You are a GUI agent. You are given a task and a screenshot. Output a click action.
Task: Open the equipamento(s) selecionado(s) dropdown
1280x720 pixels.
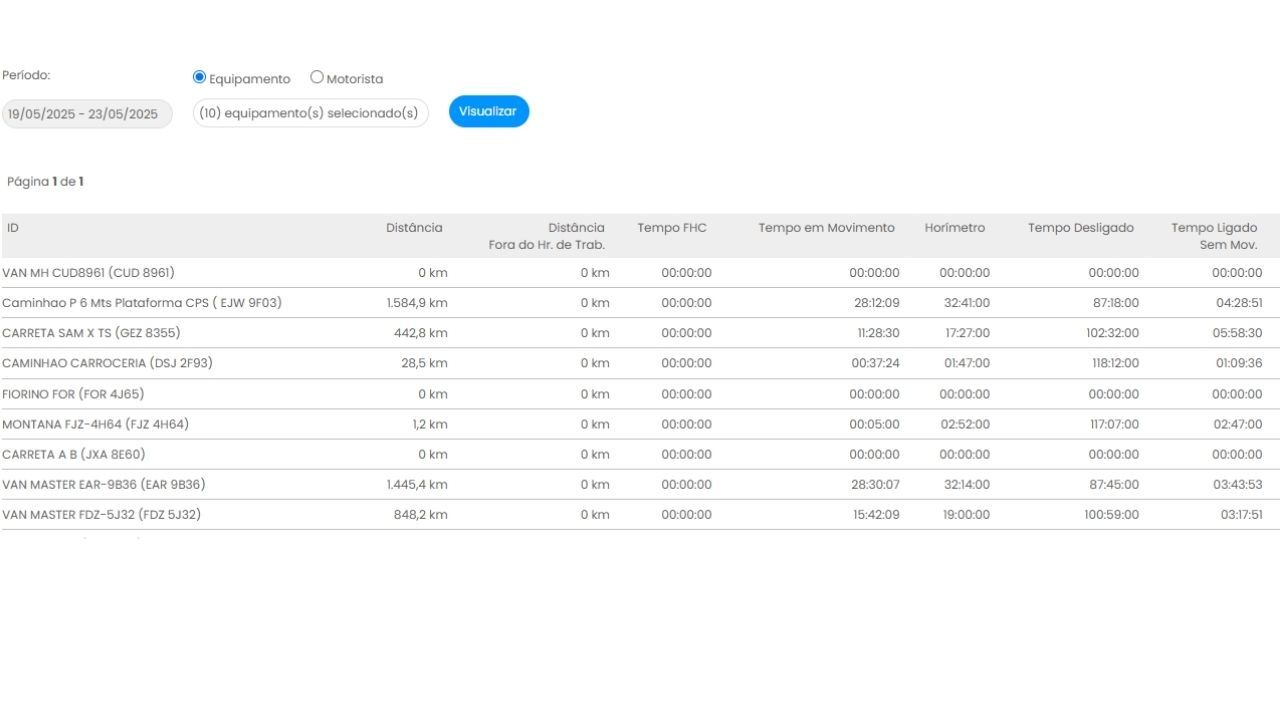(310, 113)
